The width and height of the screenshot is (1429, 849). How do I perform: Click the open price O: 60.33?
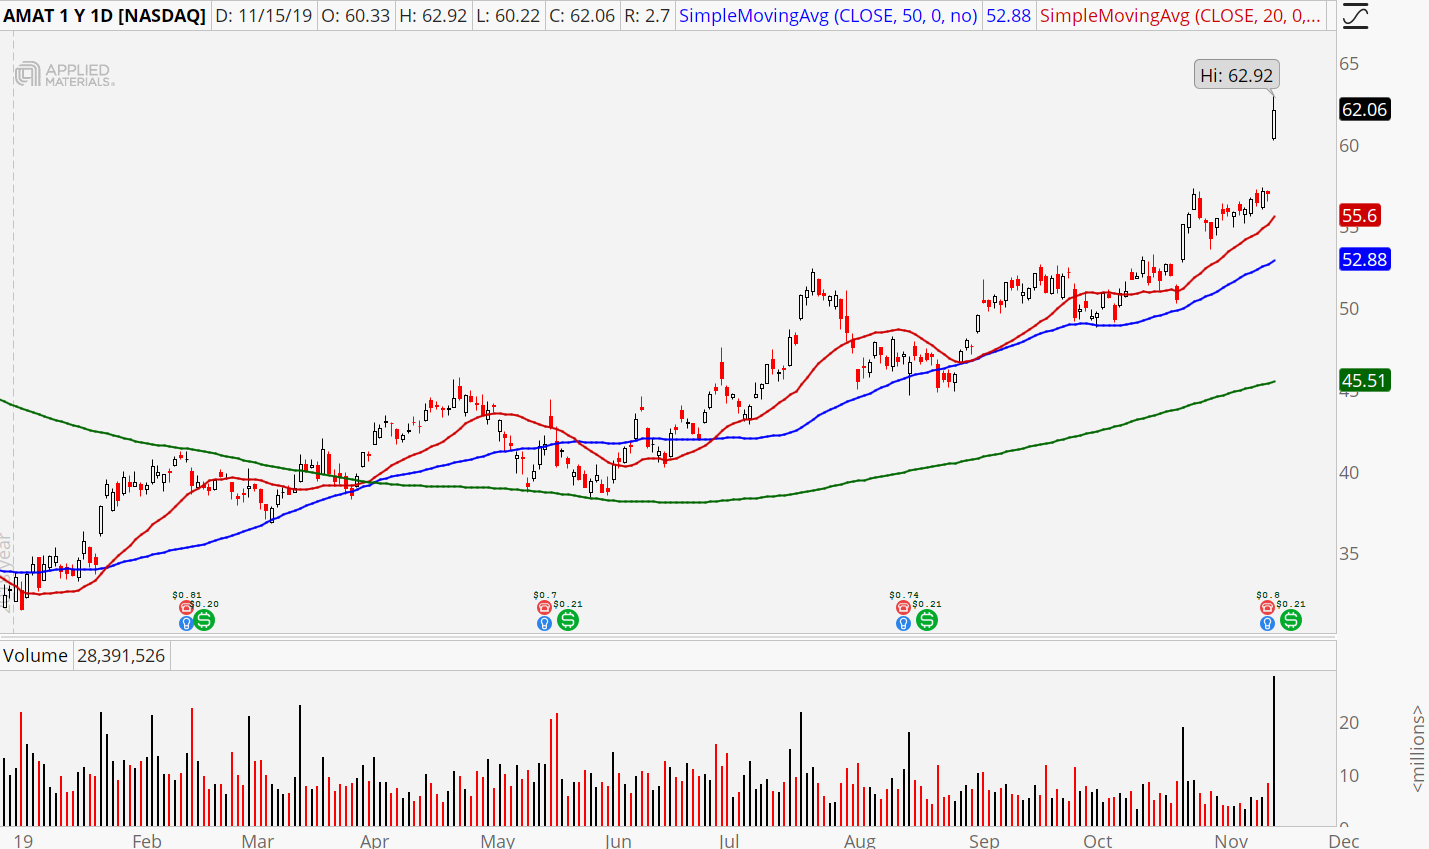click(x=356, y=16)
